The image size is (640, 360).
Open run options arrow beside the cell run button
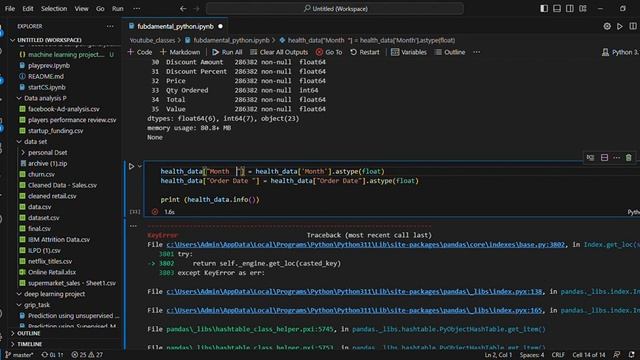click(140, 167)
